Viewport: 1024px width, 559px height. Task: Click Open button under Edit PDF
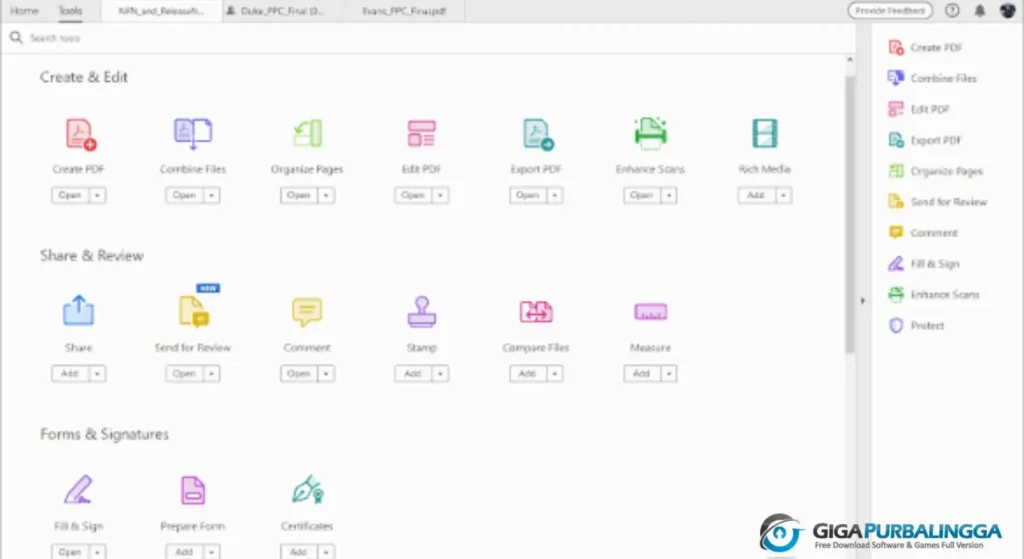pyautogui.click(x=413, y=195)
